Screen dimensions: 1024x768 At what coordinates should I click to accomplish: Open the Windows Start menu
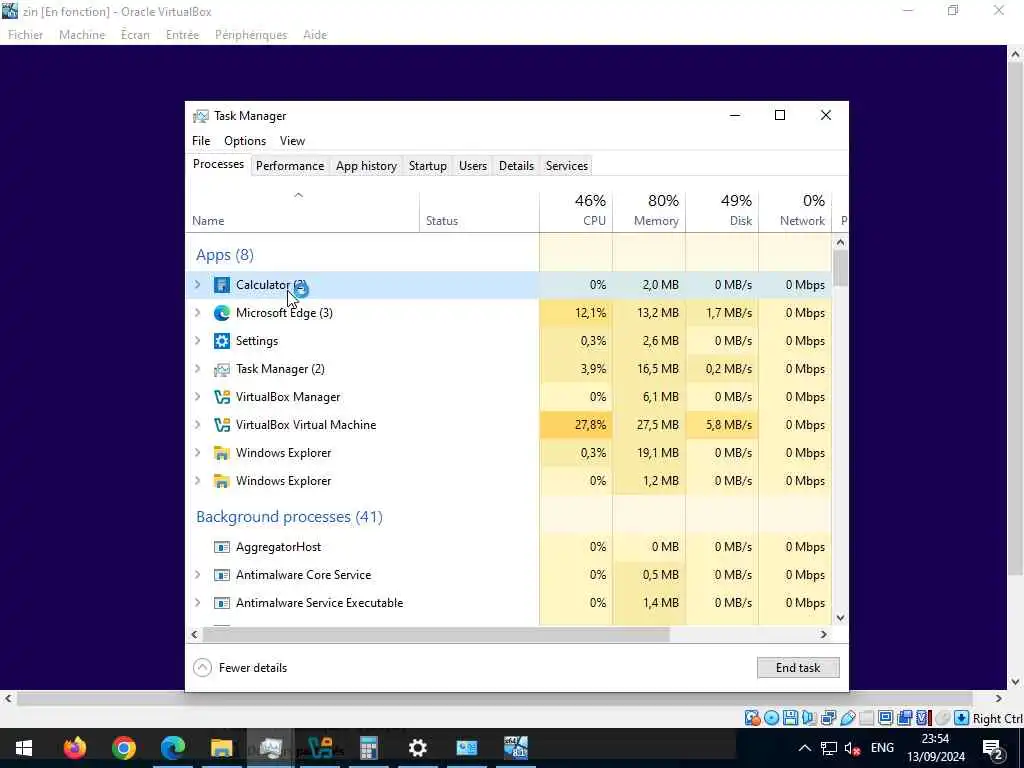(24, 748)
